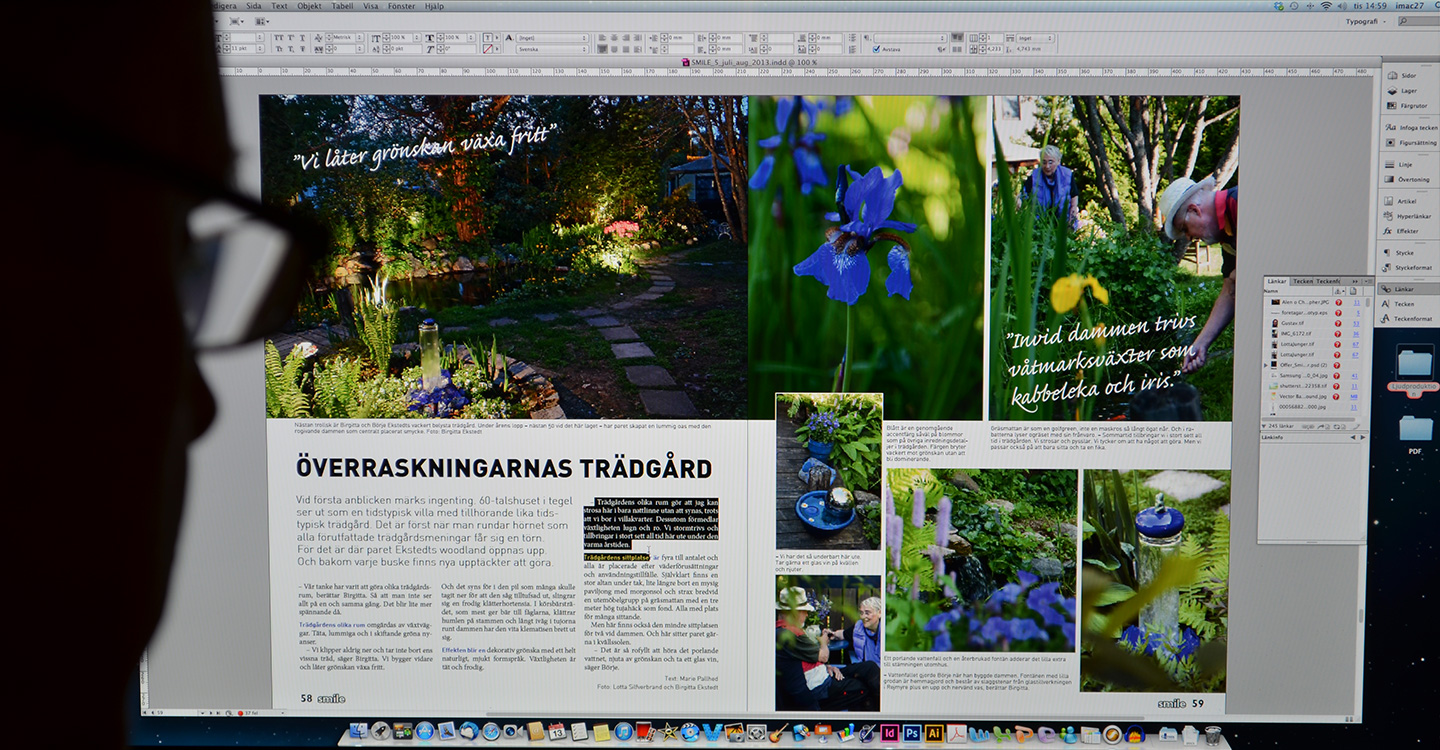Open the Länkar panel flyout menu
1440x750 pixels.
coord(1367,281)
